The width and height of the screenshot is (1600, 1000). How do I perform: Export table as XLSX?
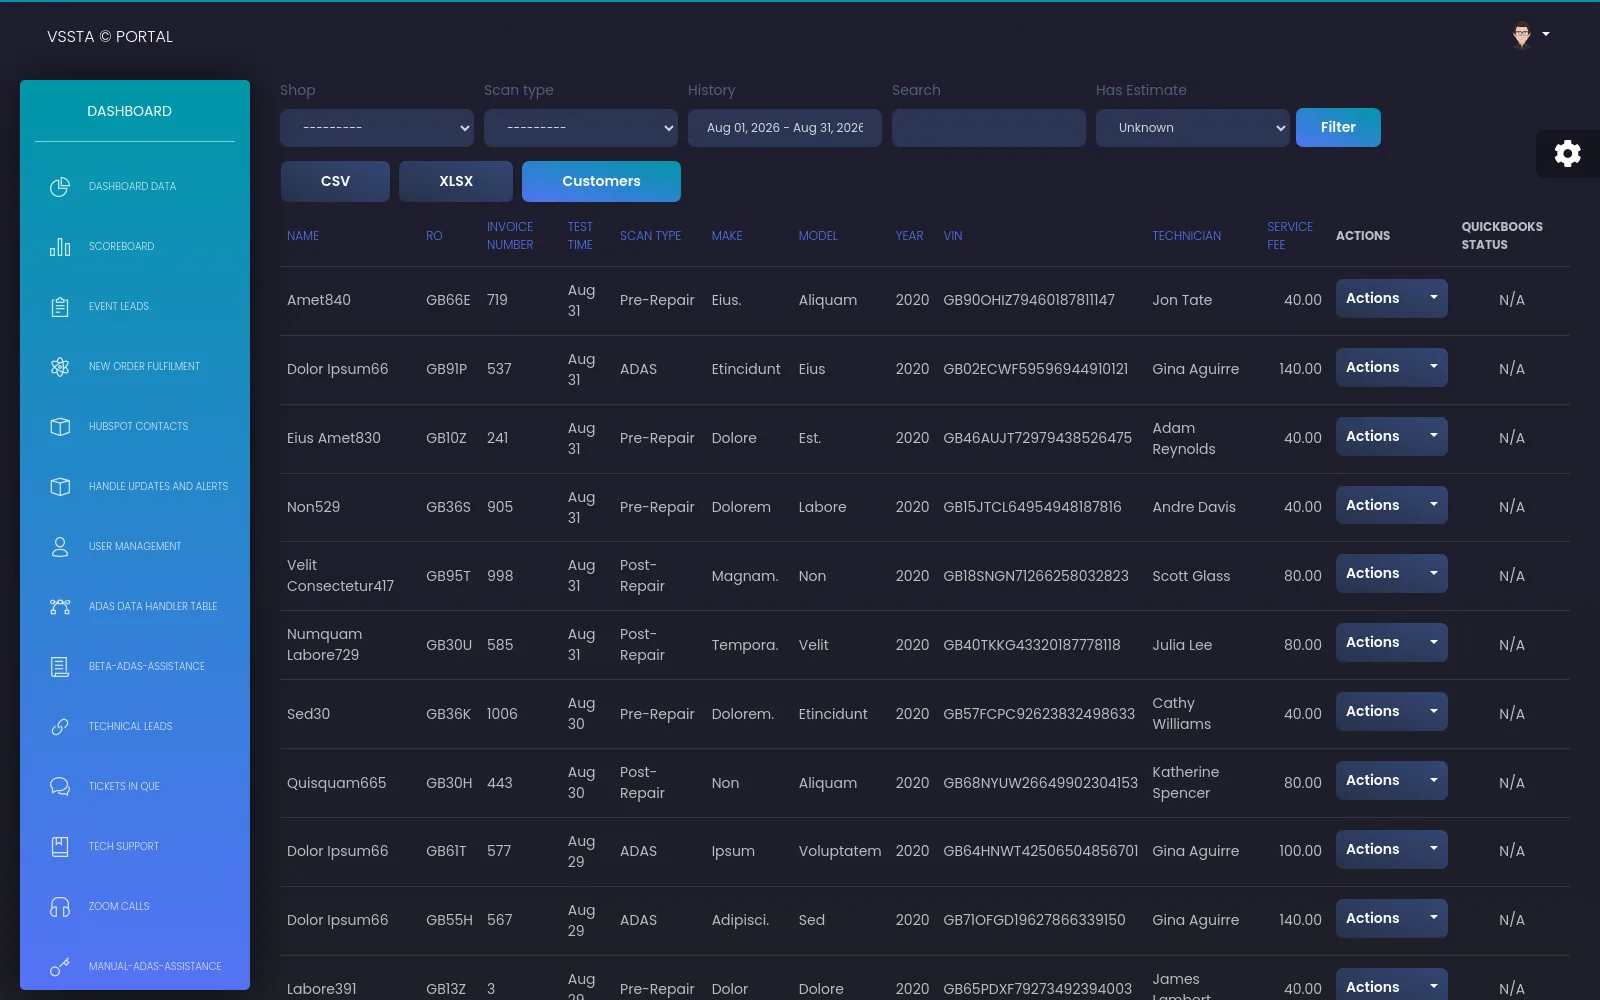tap(456, 182)
